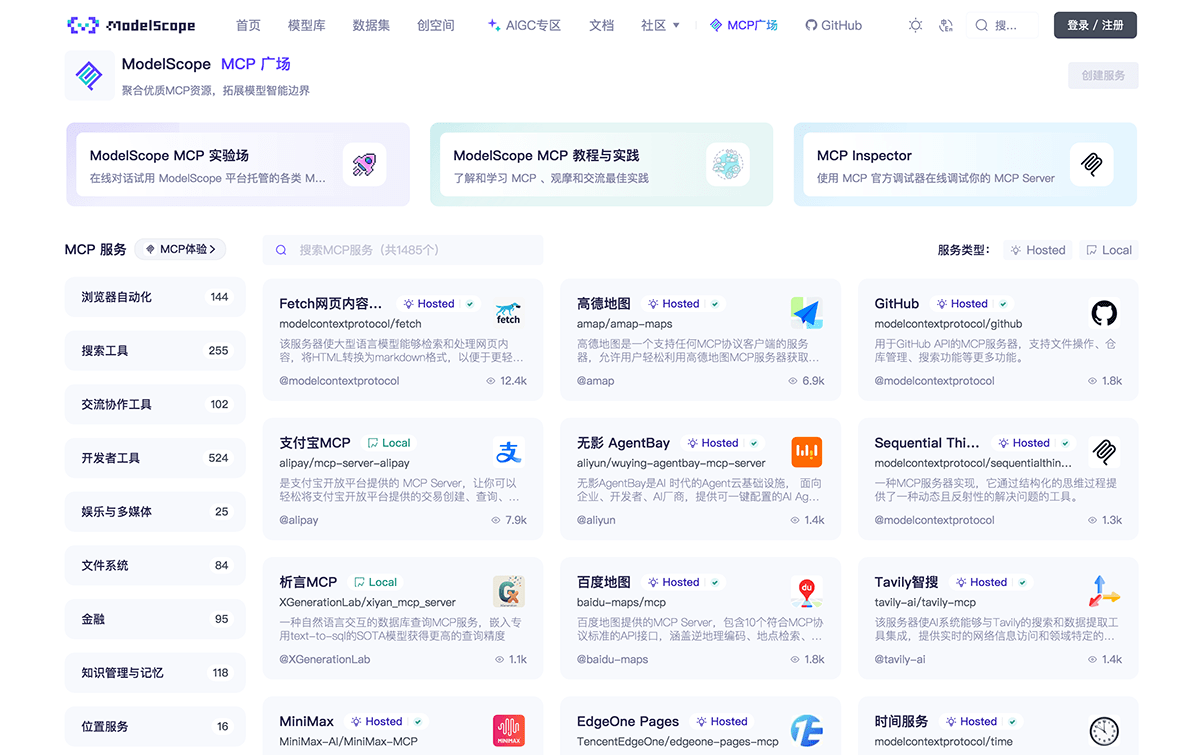Open MCP体验 from the sidebar
The width and height of the screenshot is (1200, 755).
coord(180,249)
